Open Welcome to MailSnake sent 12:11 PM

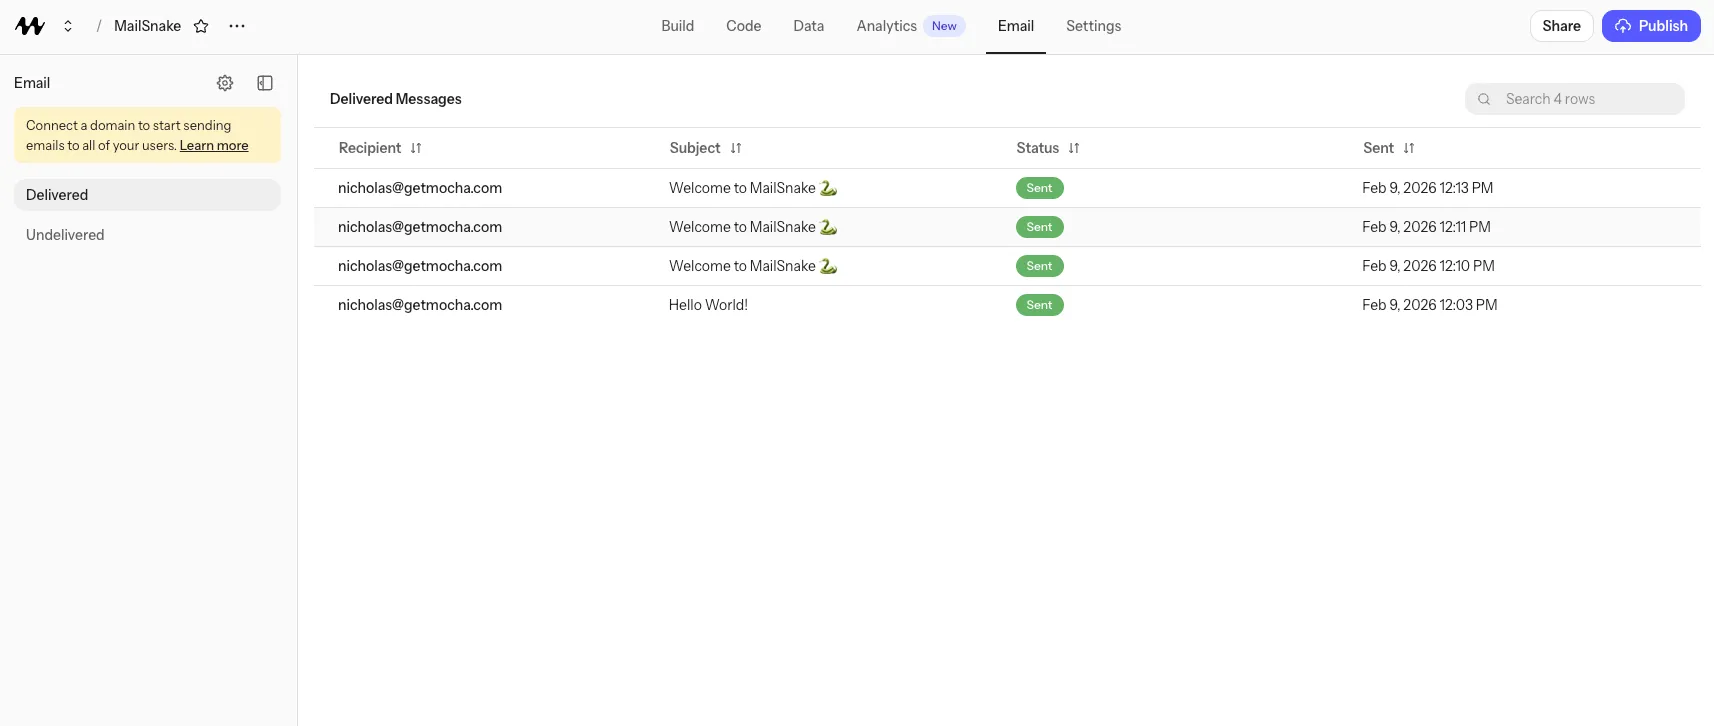[753, 227]
